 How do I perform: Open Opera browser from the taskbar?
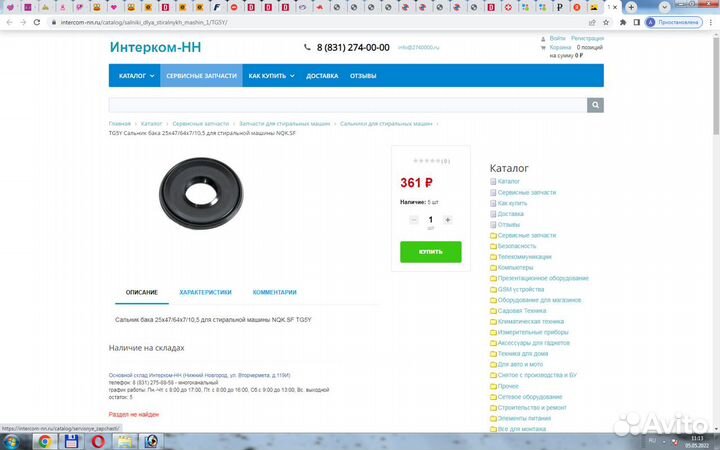[97, 440]
